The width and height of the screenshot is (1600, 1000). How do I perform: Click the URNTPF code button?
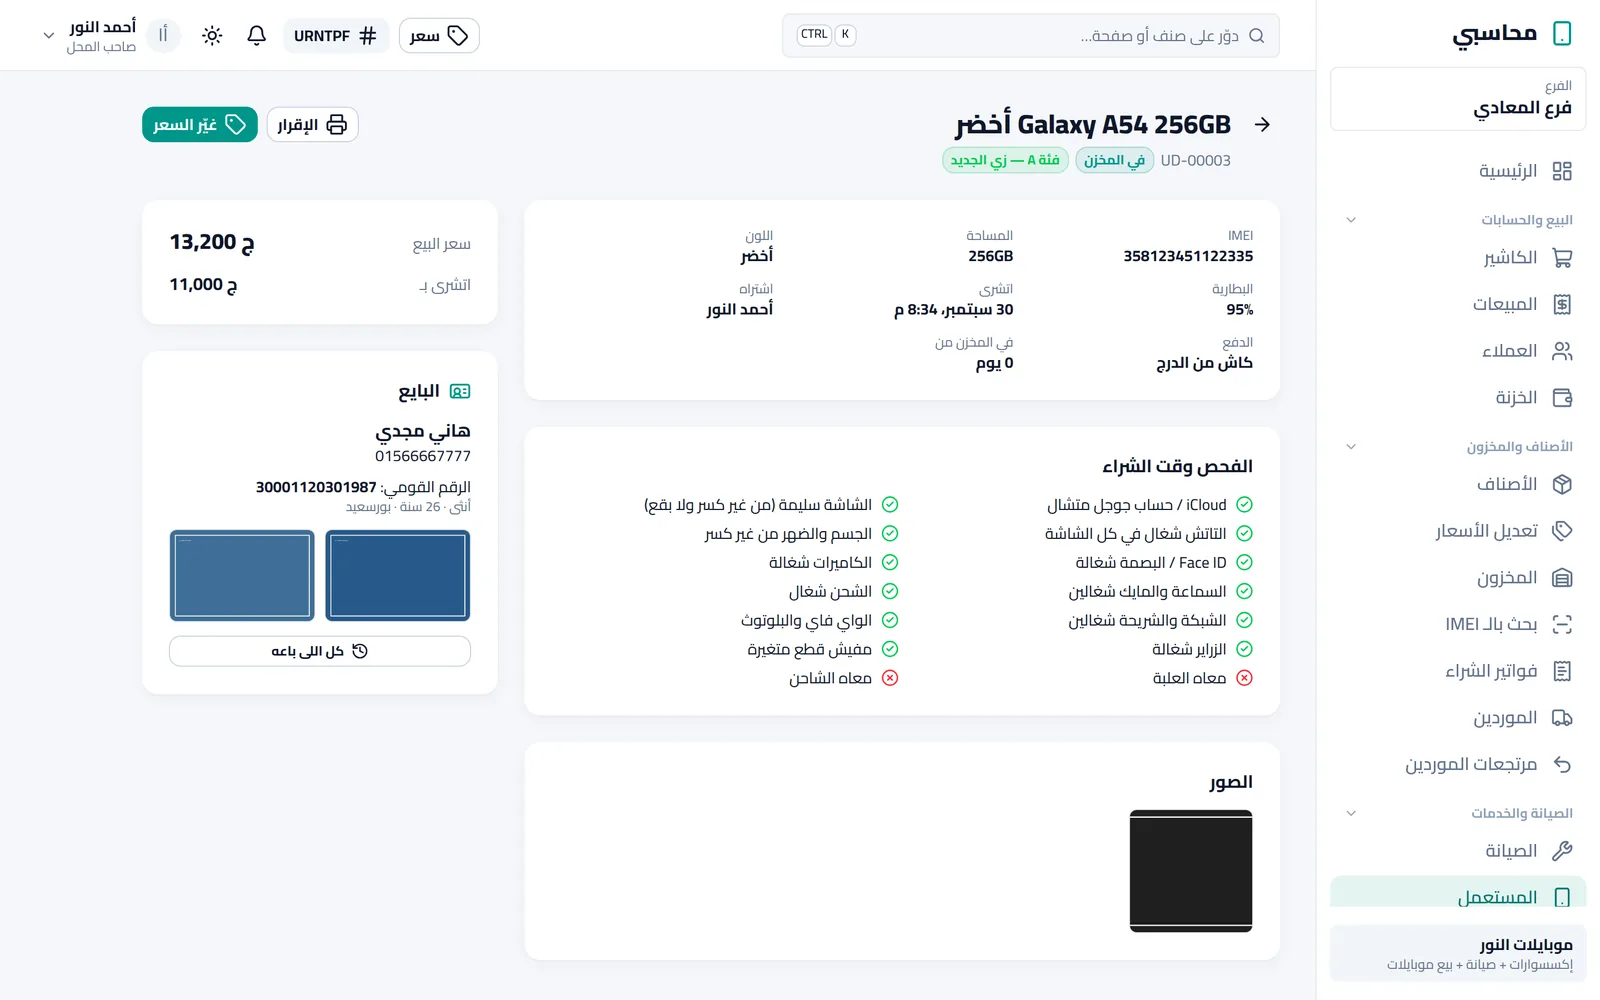pos(335,36)
